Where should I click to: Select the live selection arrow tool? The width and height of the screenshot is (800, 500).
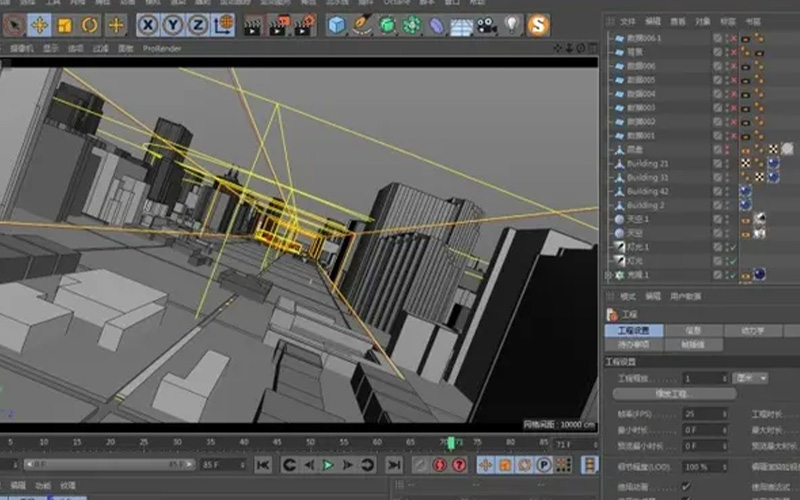(15, 24)
